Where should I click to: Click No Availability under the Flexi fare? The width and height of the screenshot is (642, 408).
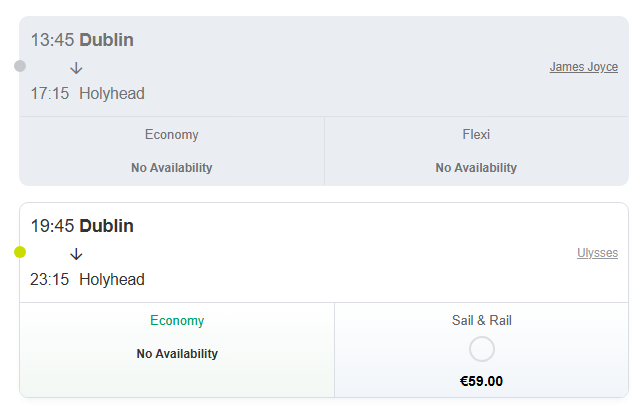point(476,168)
